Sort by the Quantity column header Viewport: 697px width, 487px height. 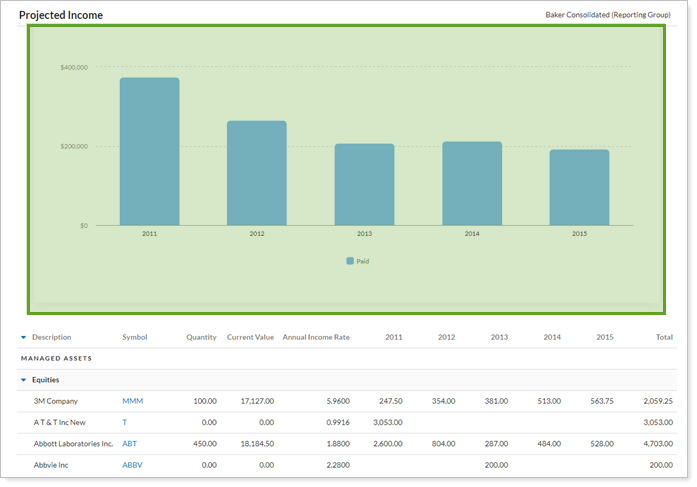pyautogui.click(x=201, y=338)
